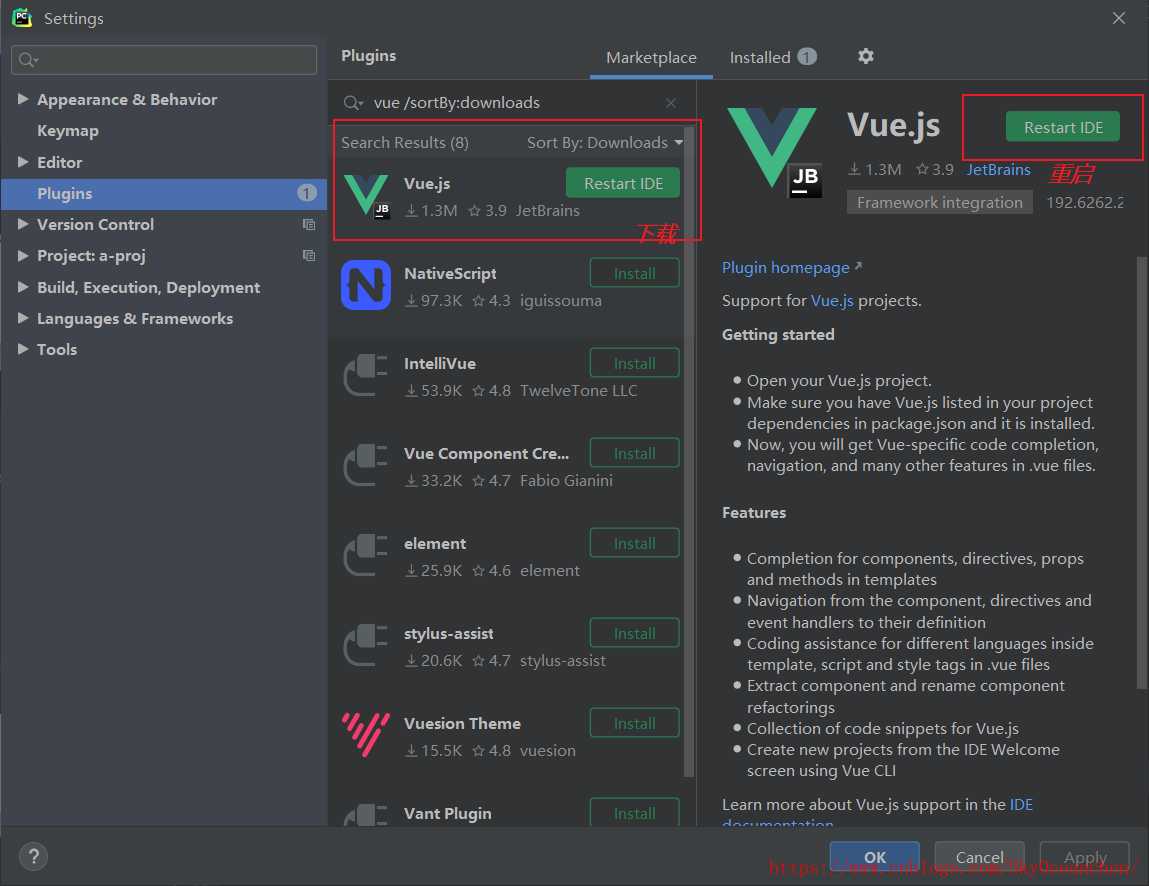Open the help question mark button
The height and width of the screenshot is (886, 1149).
[33, 856]
